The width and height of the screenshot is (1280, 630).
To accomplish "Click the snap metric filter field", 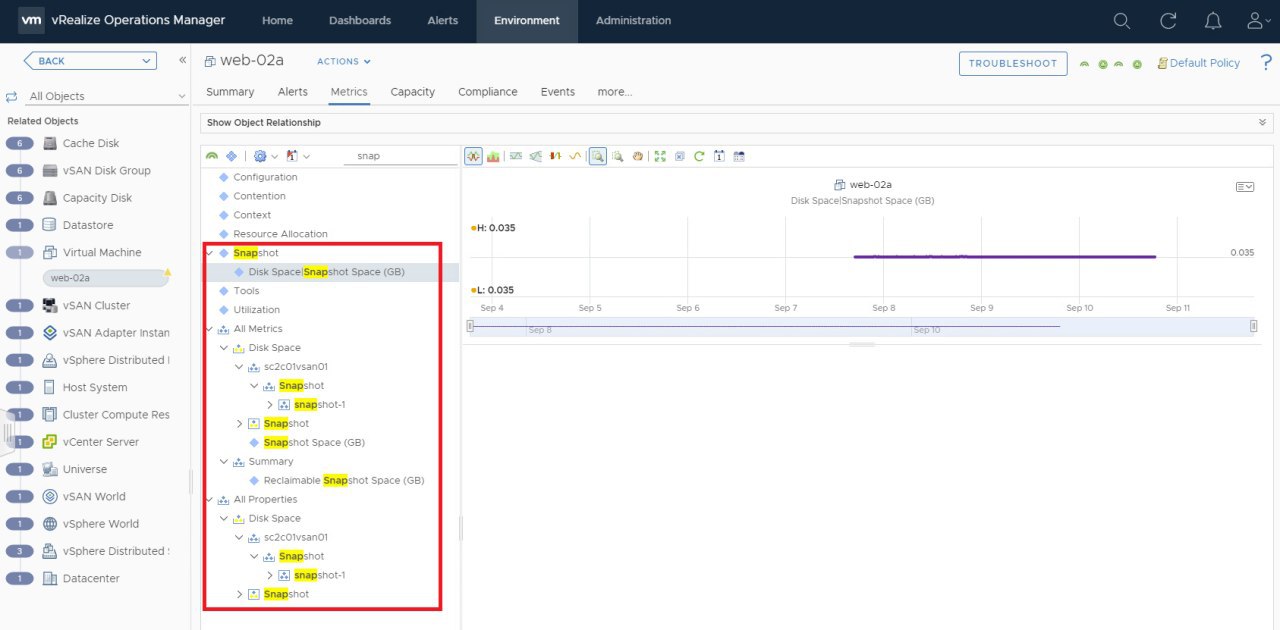I will tap(399, 156).
